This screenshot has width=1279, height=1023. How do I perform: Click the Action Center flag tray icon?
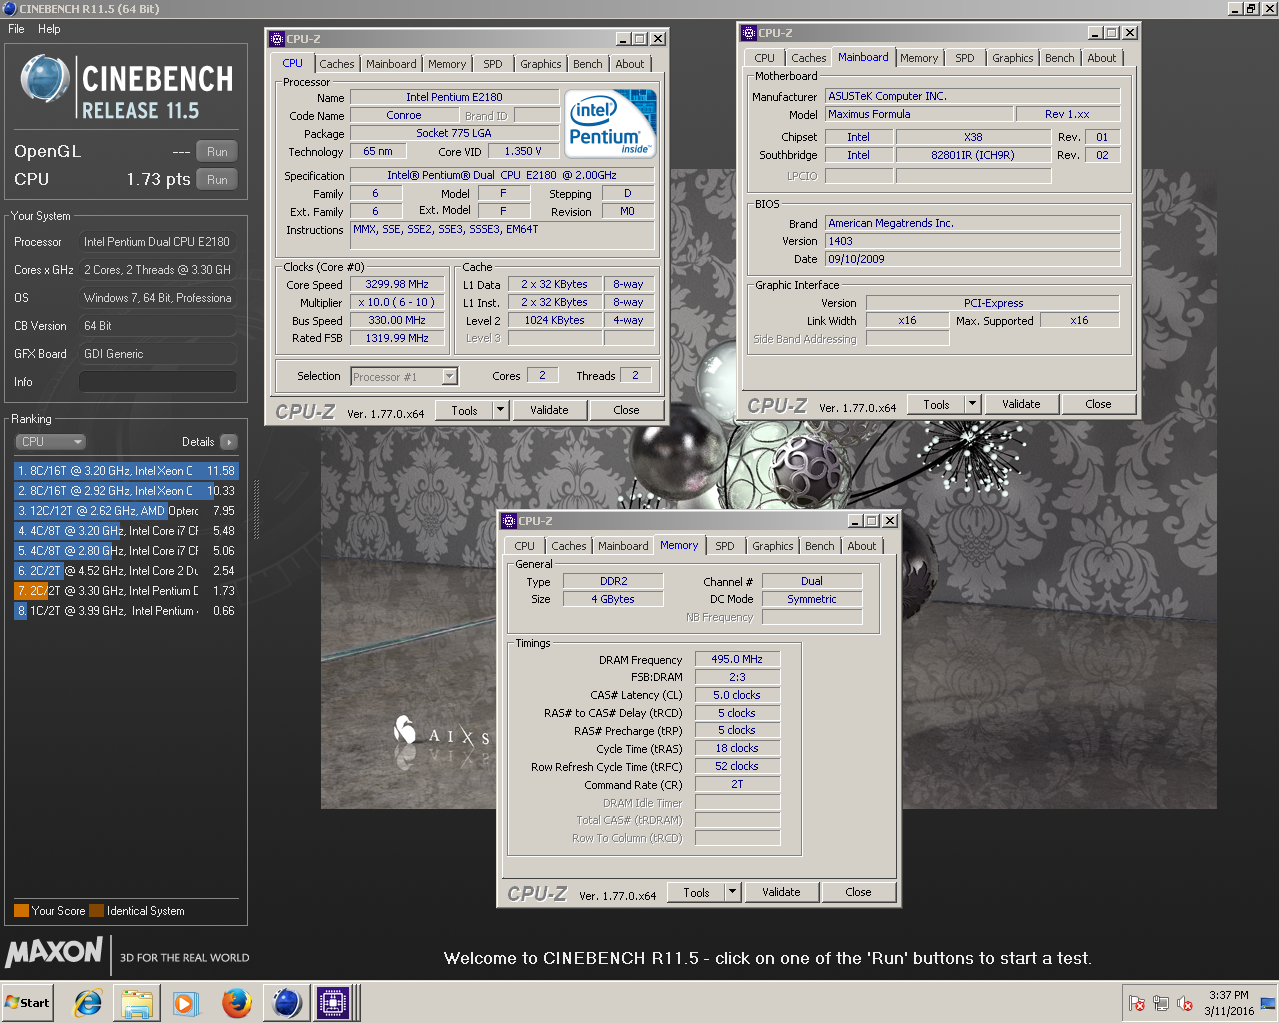(x=1137, y=1003)
